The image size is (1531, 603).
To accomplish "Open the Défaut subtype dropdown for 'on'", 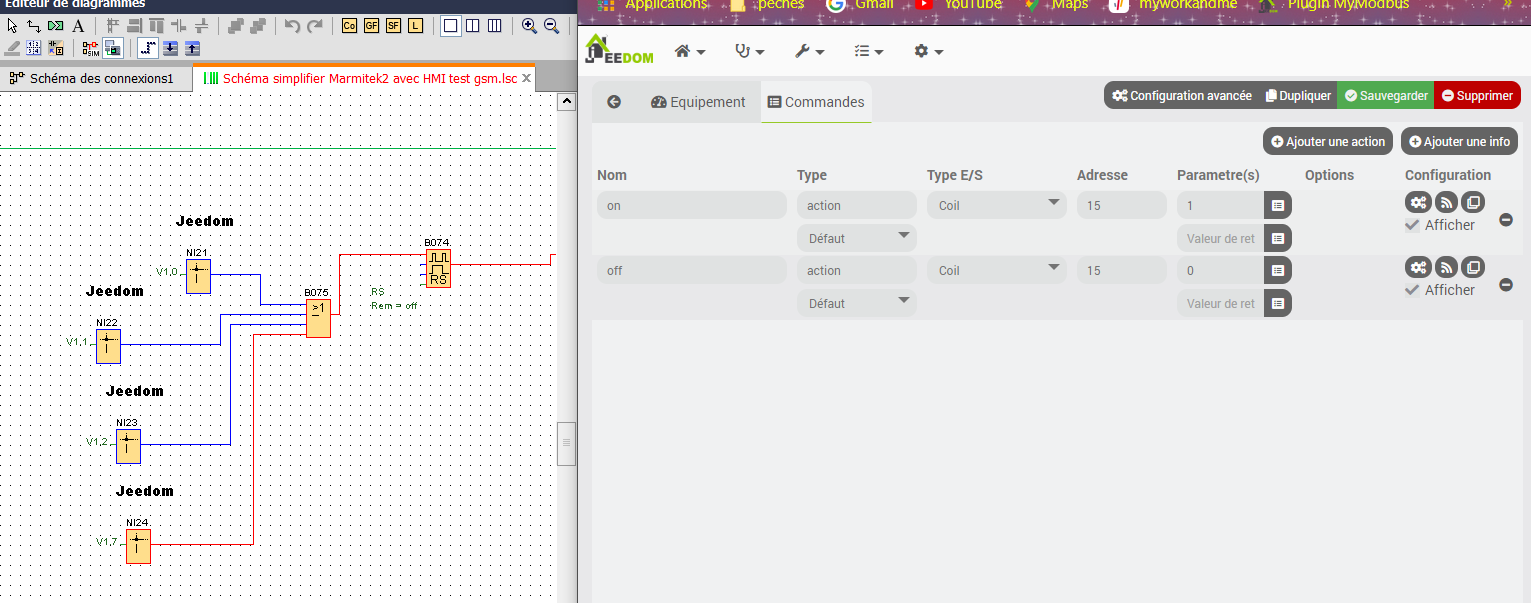I will [x=856, y=238].
